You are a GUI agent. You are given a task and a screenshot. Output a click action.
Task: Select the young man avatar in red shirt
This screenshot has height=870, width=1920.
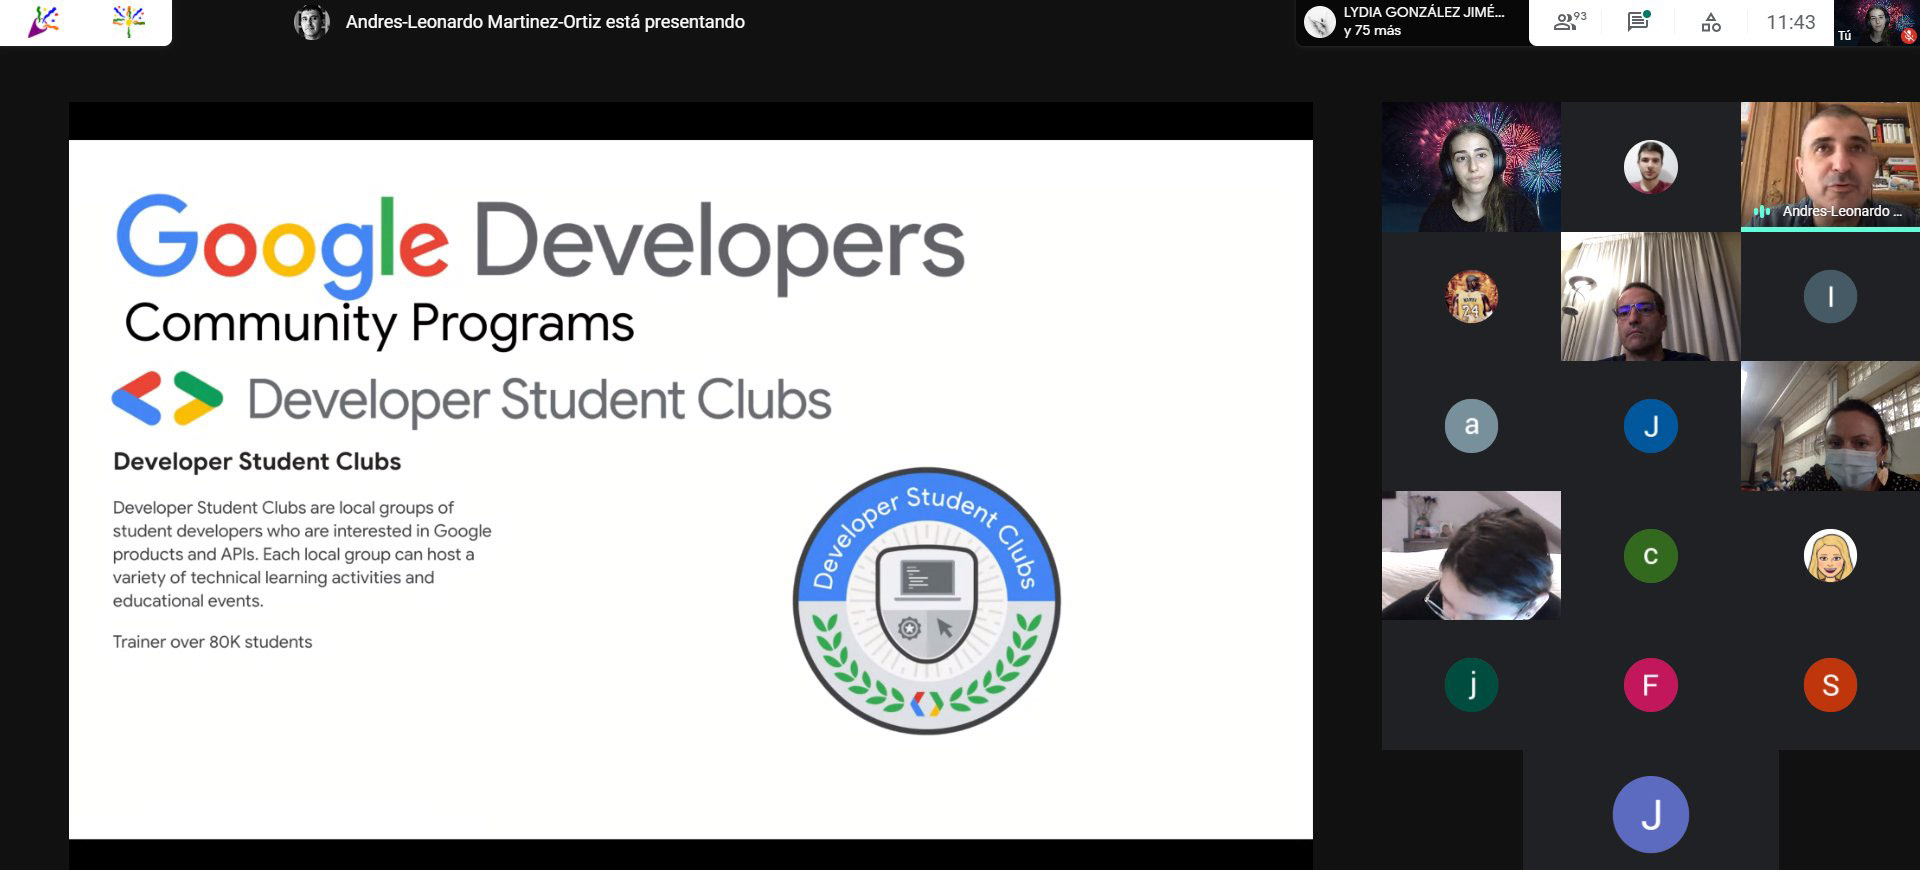1650,167
